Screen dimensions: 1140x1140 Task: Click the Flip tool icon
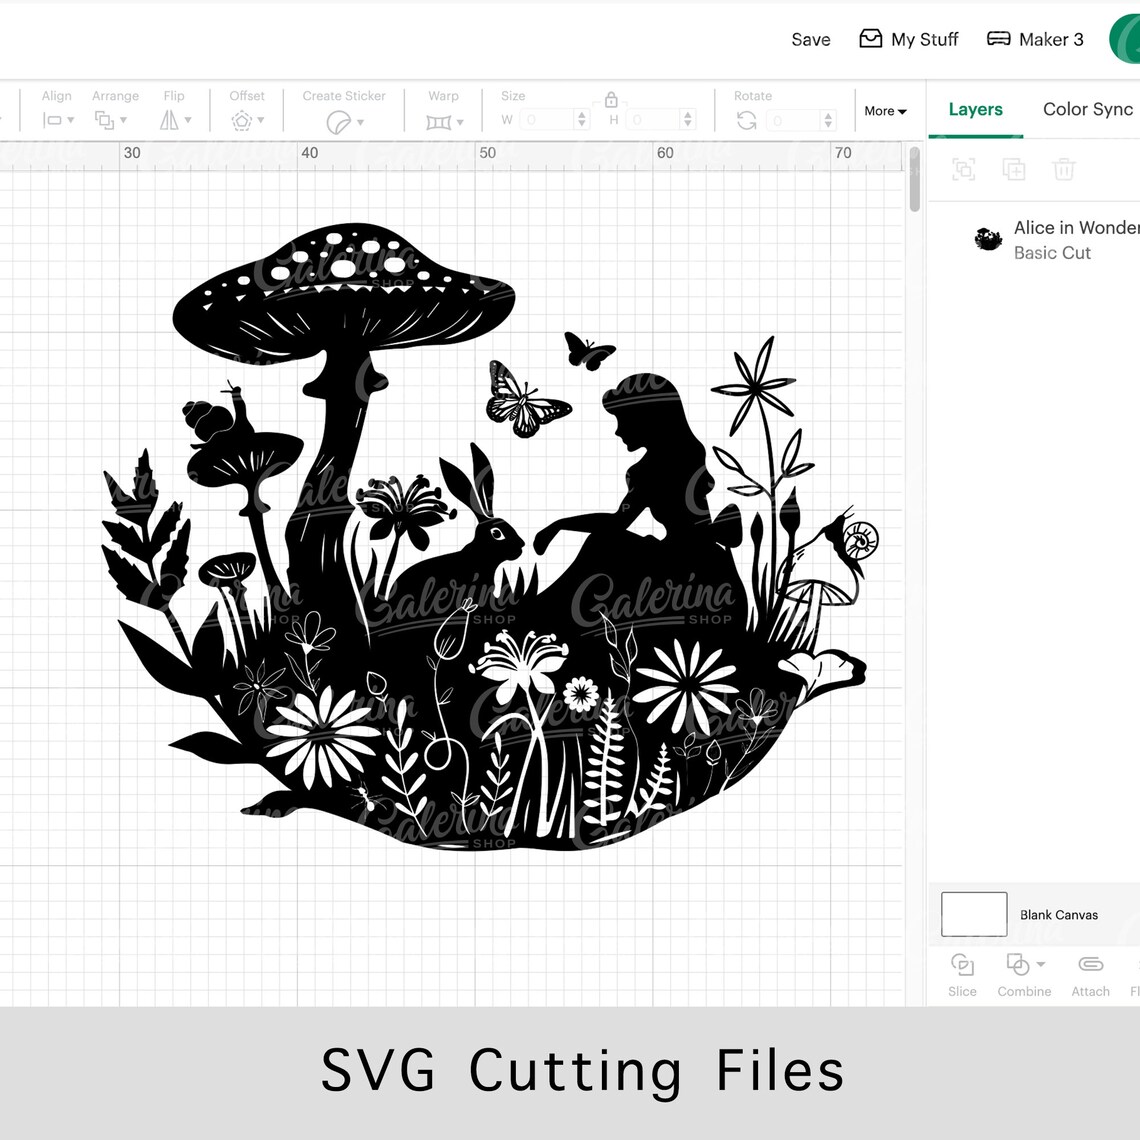coord(169,120)
